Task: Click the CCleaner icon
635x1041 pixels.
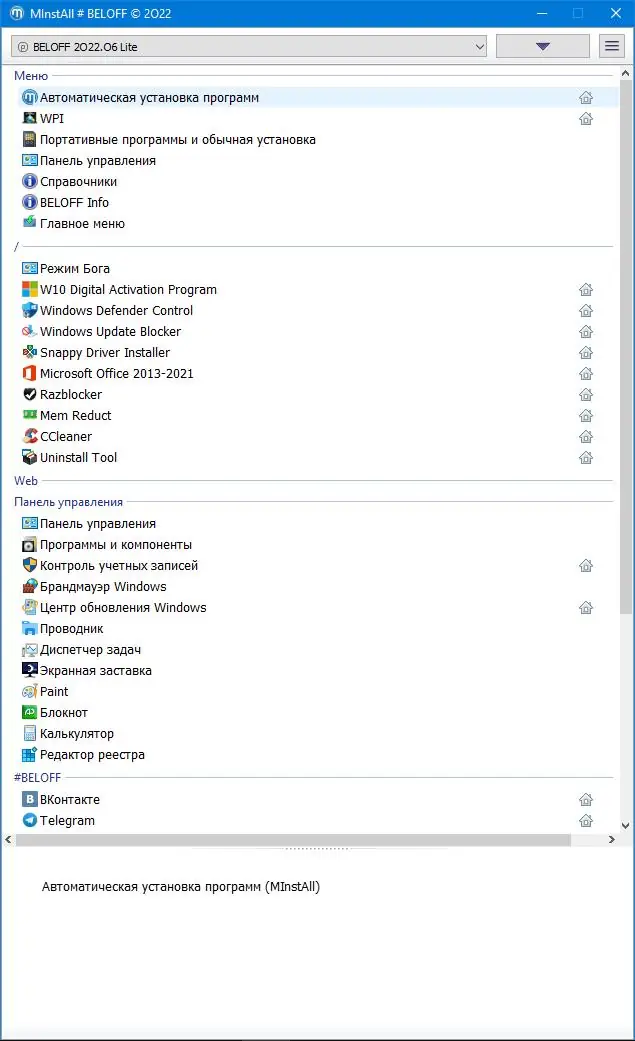Action: pyautogui.click(x=29, y=436)
